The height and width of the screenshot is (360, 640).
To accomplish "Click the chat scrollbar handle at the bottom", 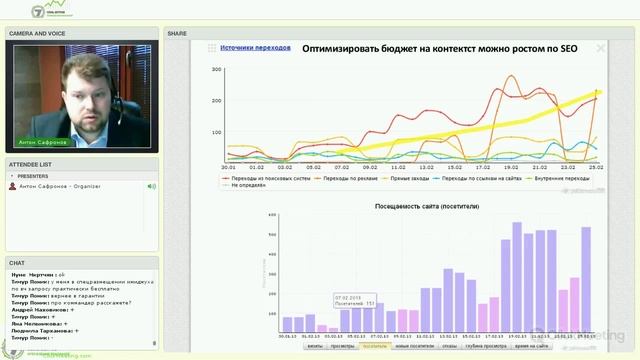I will [154, 343].
